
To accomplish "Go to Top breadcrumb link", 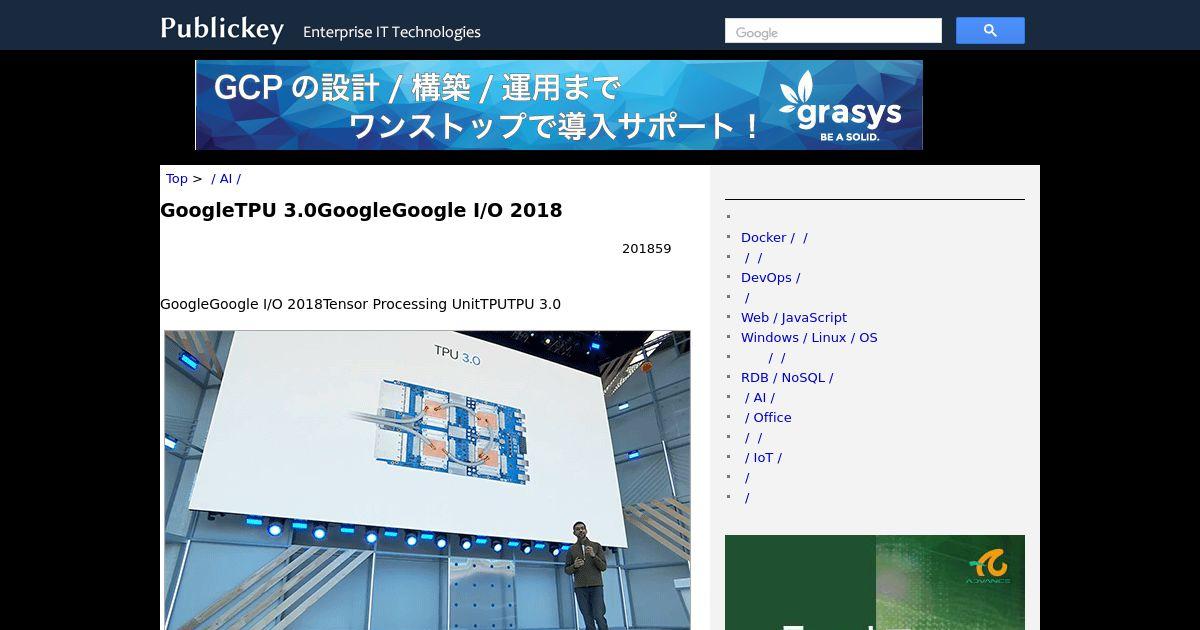I will (x=177, y=179).
